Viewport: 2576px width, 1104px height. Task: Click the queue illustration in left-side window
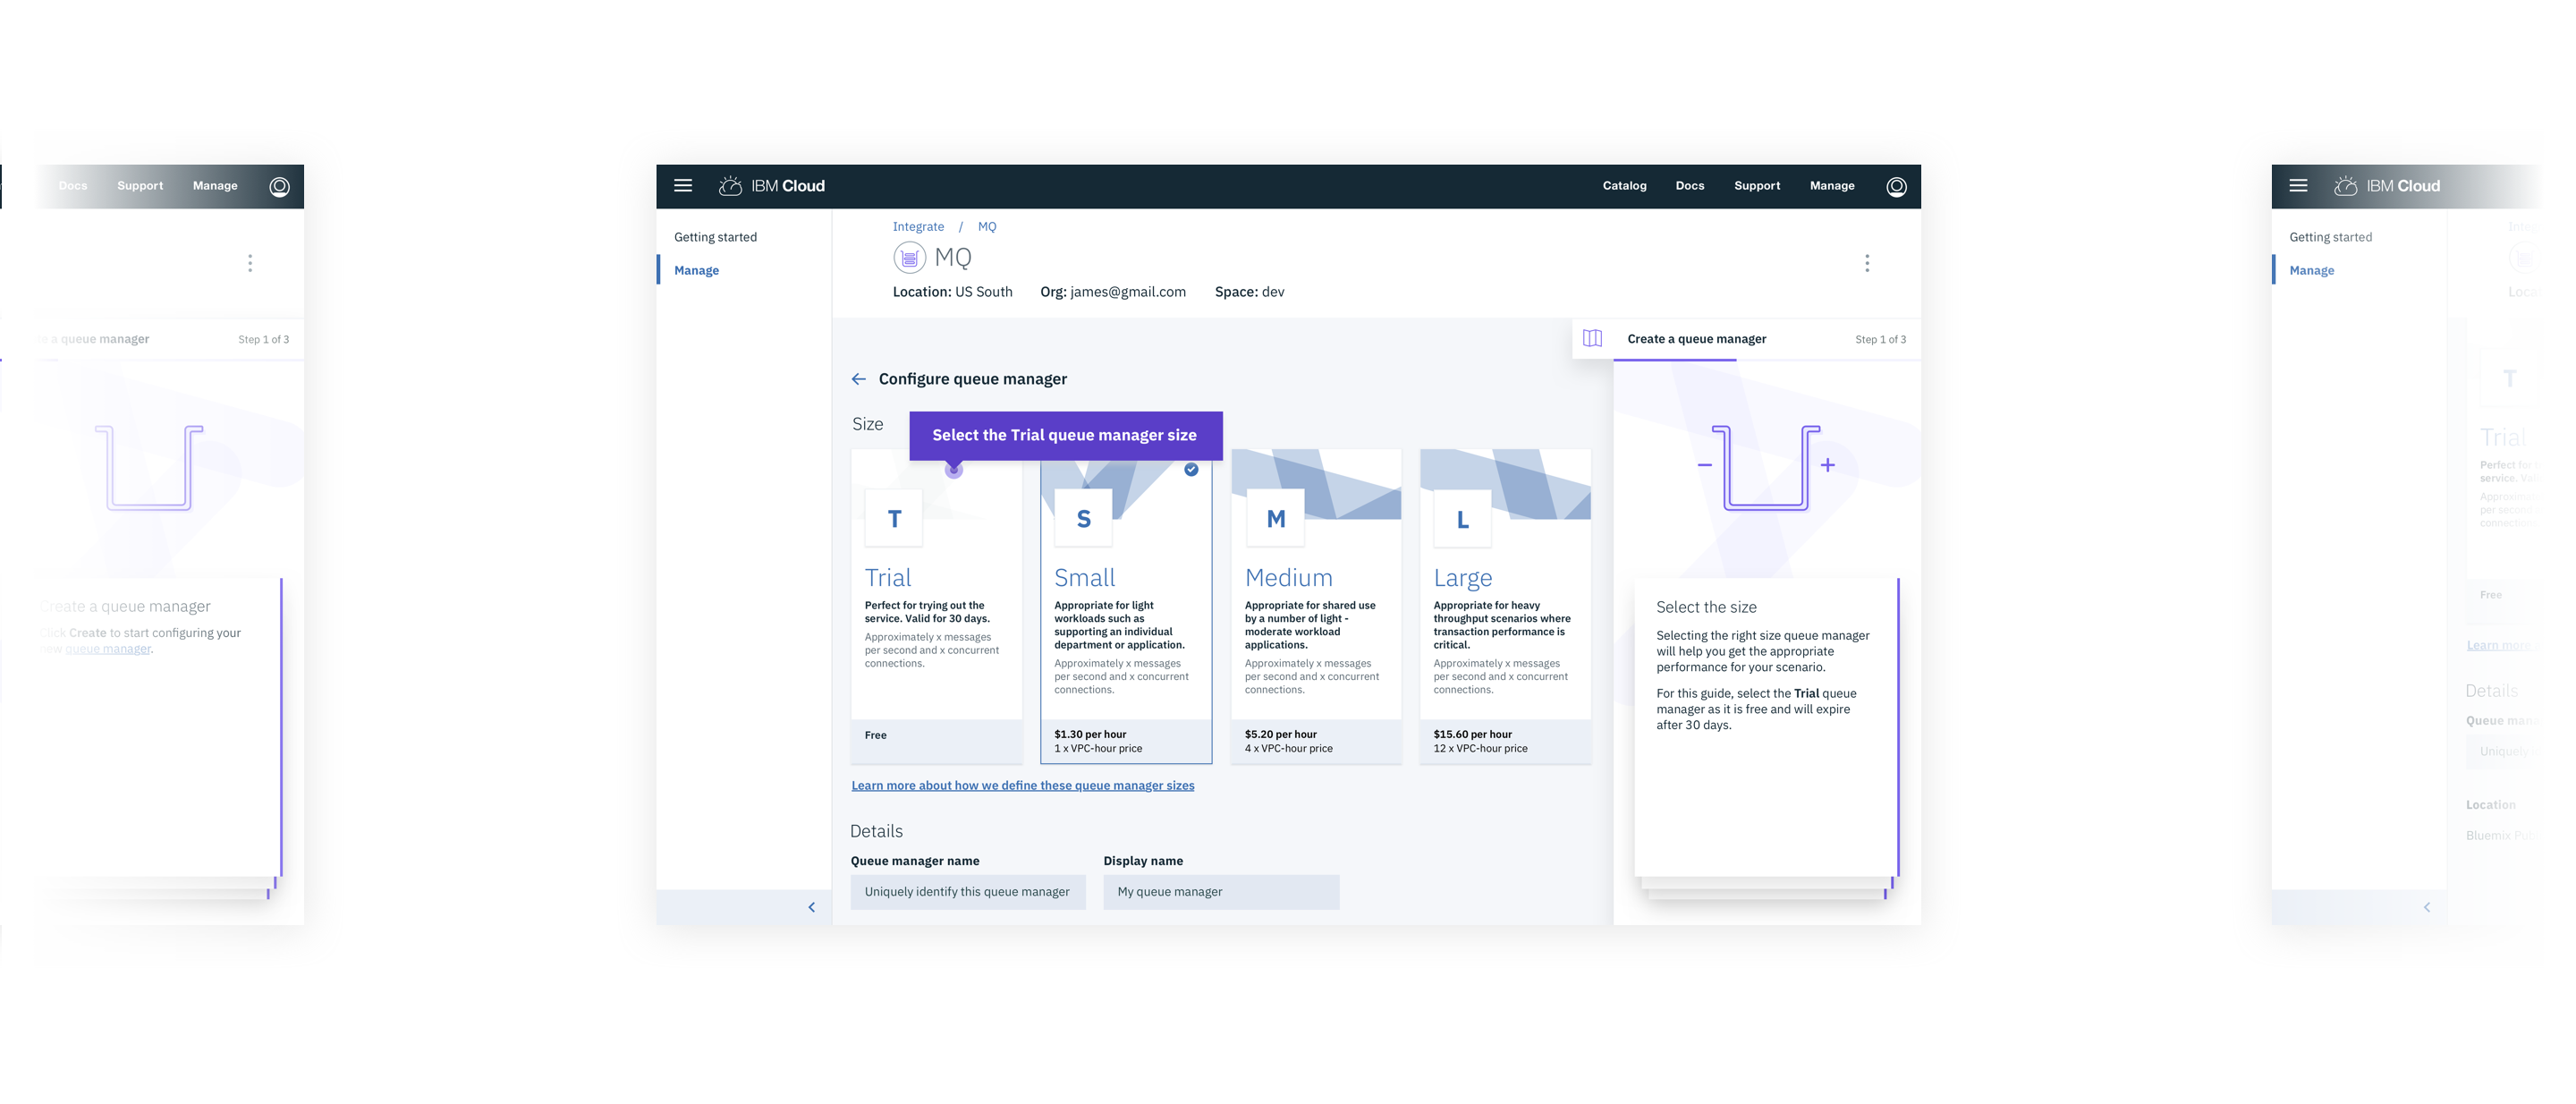[x=149, y=468]
